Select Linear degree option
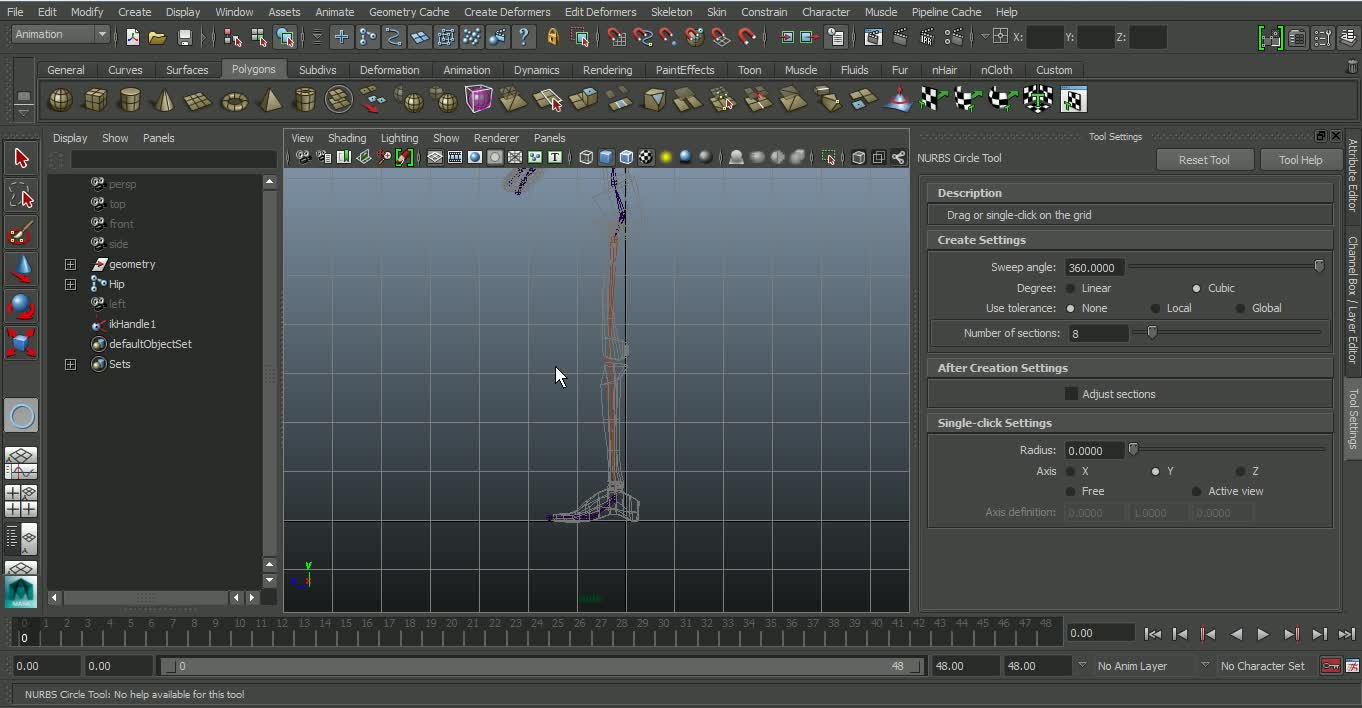The width and height of the screenshot is (1362, 708). (1071, 288)
